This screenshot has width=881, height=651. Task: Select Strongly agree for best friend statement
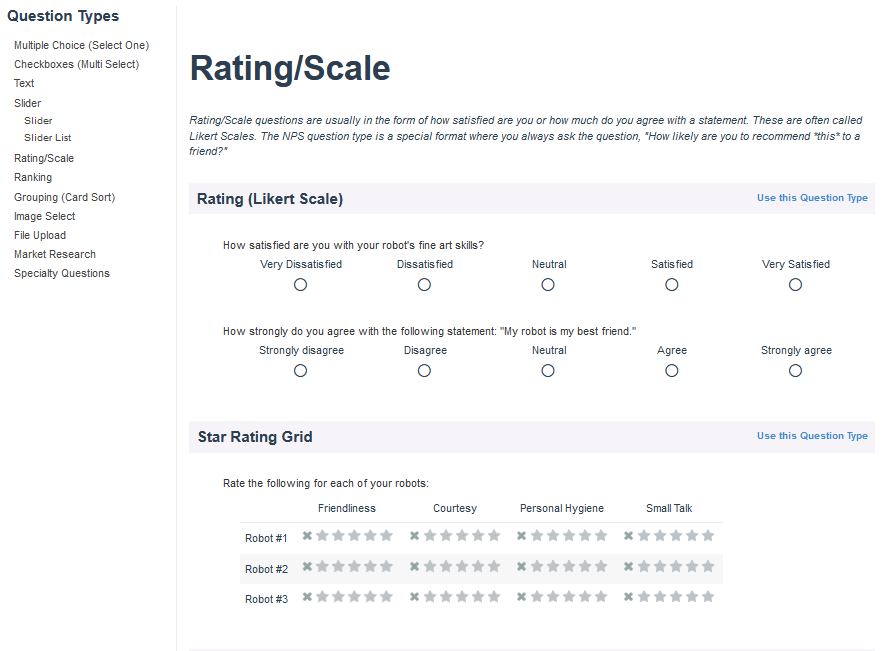click(x=796, y=371)
